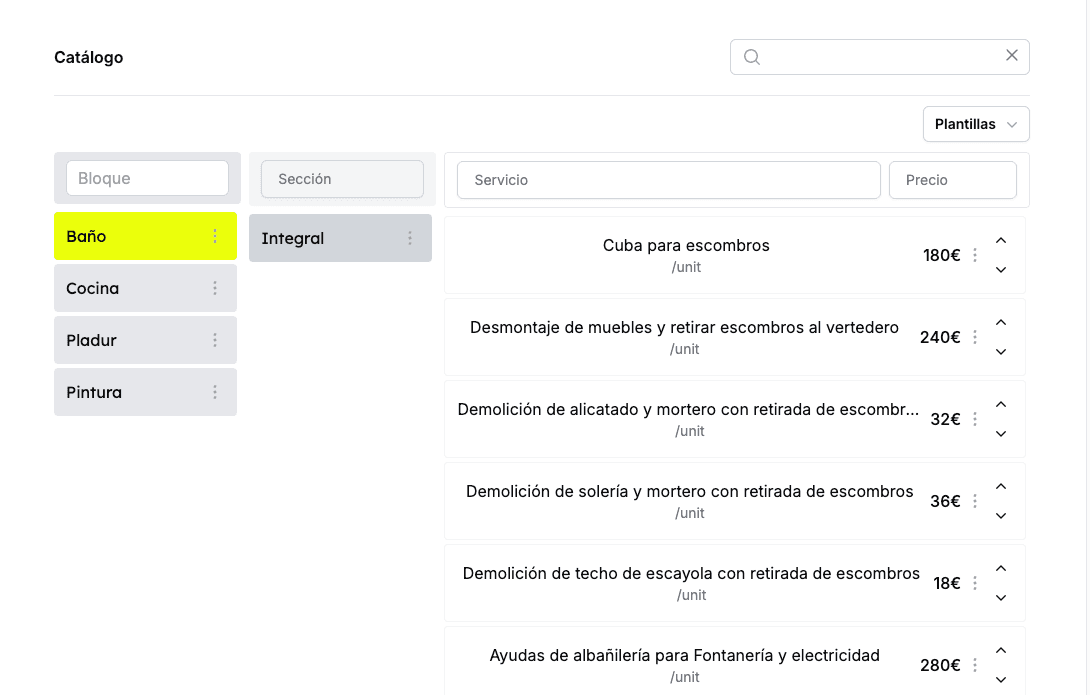1090x695 pixels.
Task: Move Cuba para escombros up in the list
Action: pos(1001,240)
